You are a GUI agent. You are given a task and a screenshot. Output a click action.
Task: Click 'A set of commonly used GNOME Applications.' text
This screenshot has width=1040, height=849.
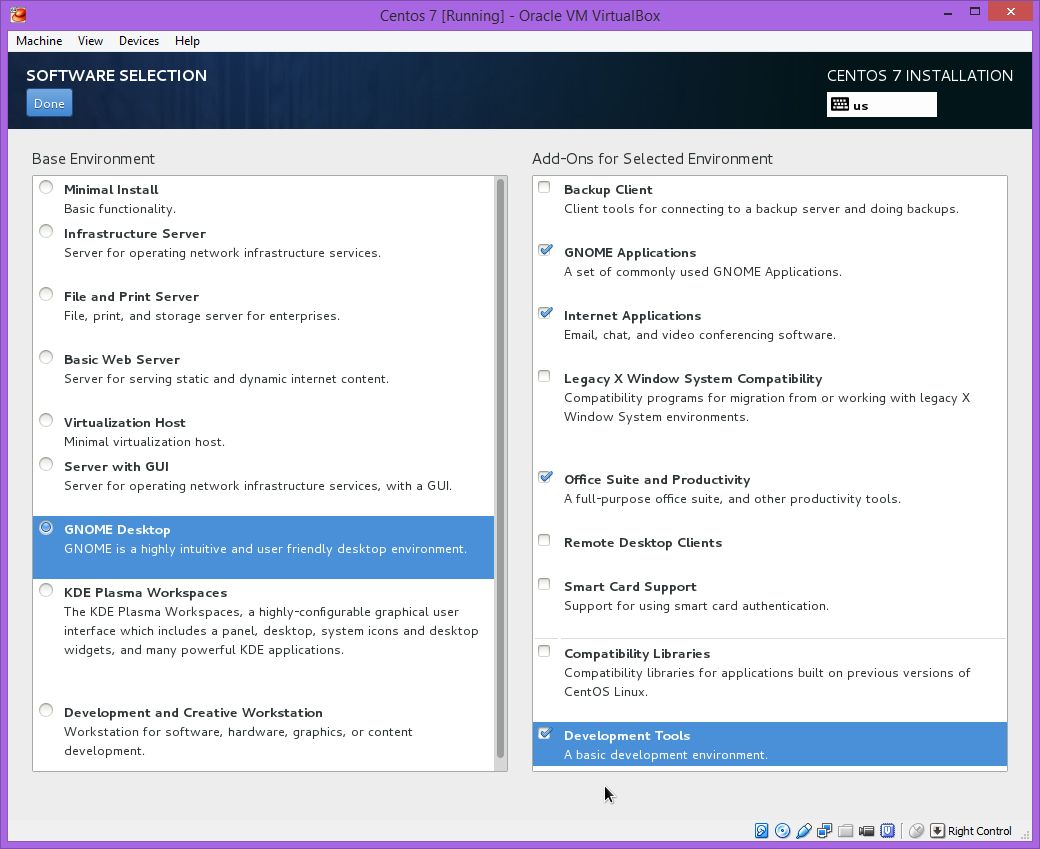tap(703, 272)
